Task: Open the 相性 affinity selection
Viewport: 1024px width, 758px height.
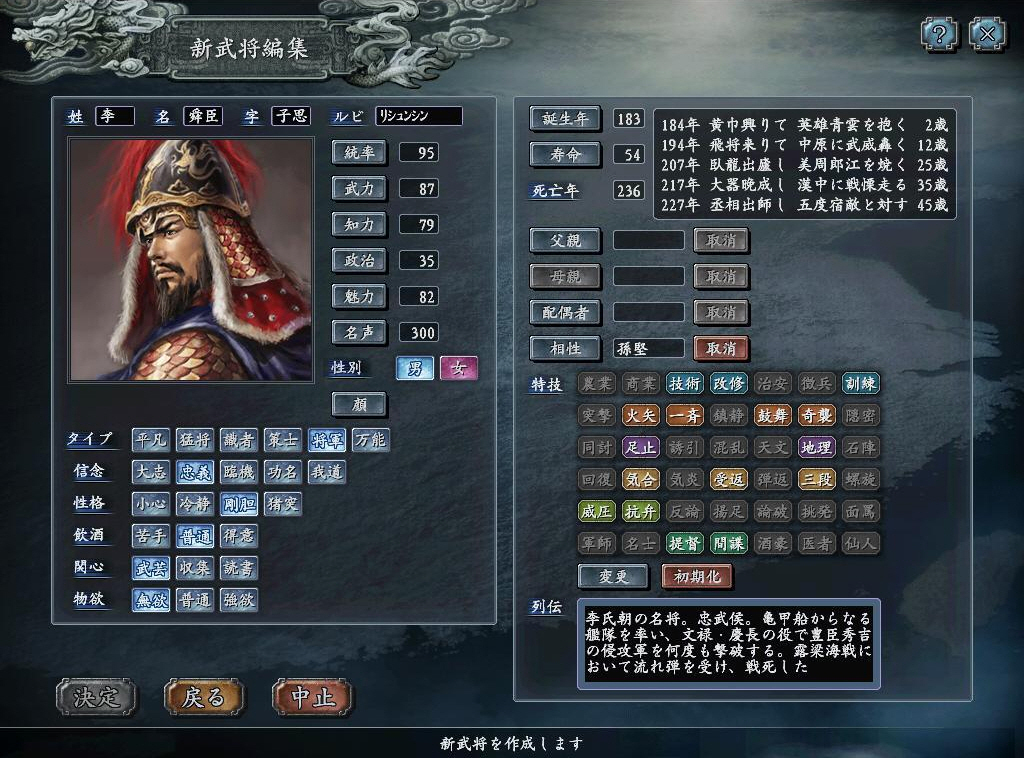Action: coord(565,348)
